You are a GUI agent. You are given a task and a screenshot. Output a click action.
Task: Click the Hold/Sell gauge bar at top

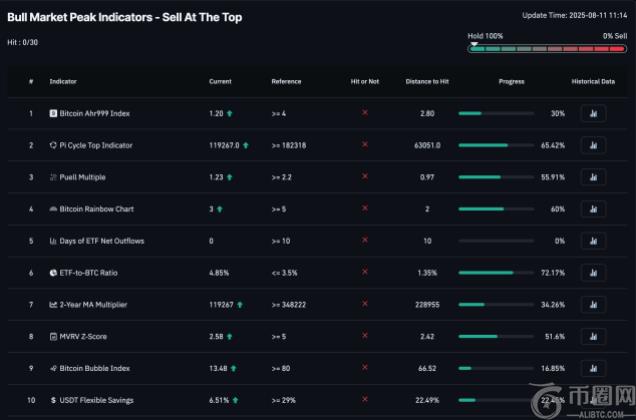point(547,48)
